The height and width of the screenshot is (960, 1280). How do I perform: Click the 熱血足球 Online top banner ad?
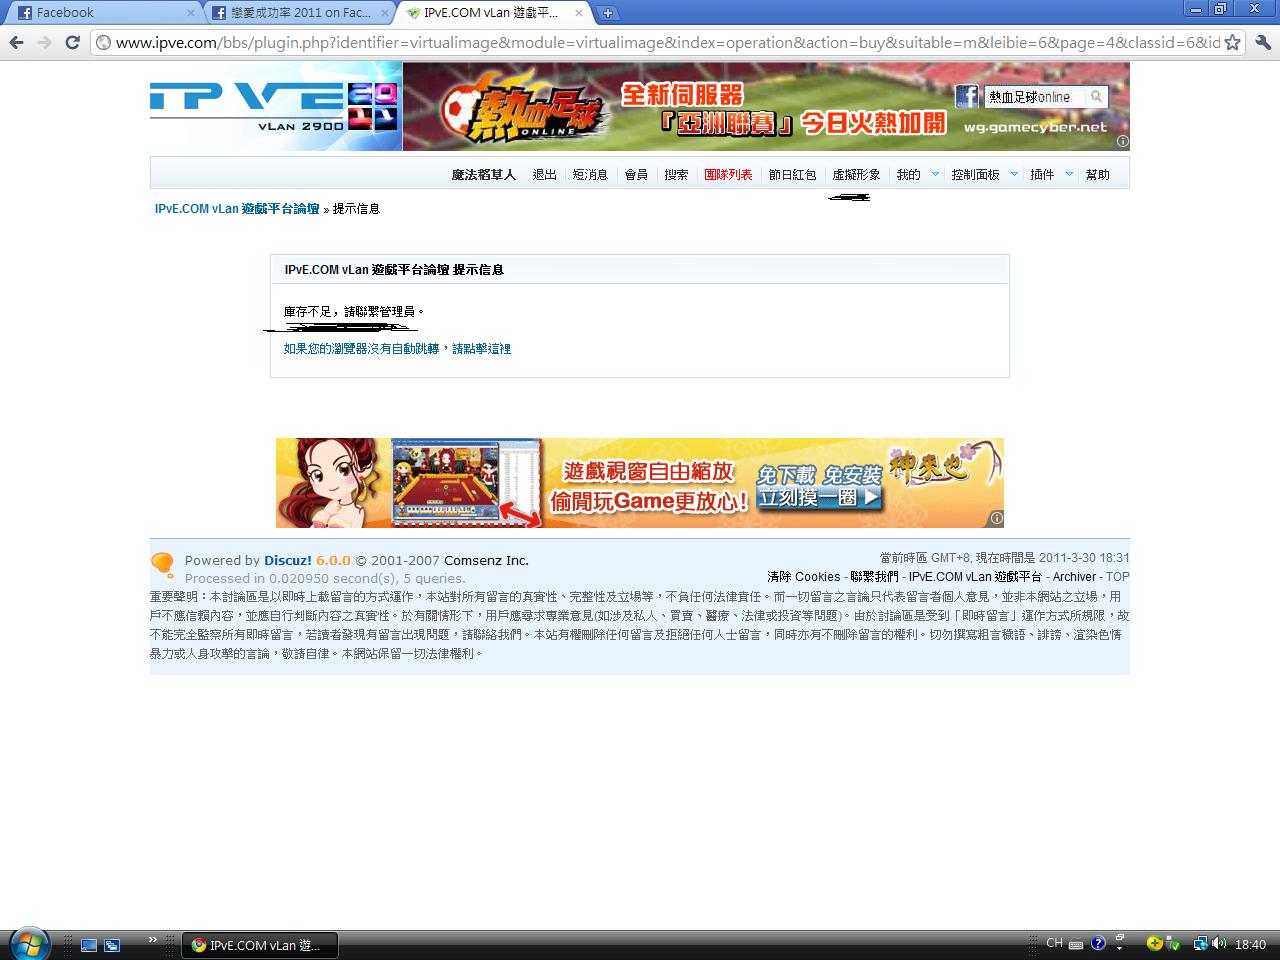[766, 106]
